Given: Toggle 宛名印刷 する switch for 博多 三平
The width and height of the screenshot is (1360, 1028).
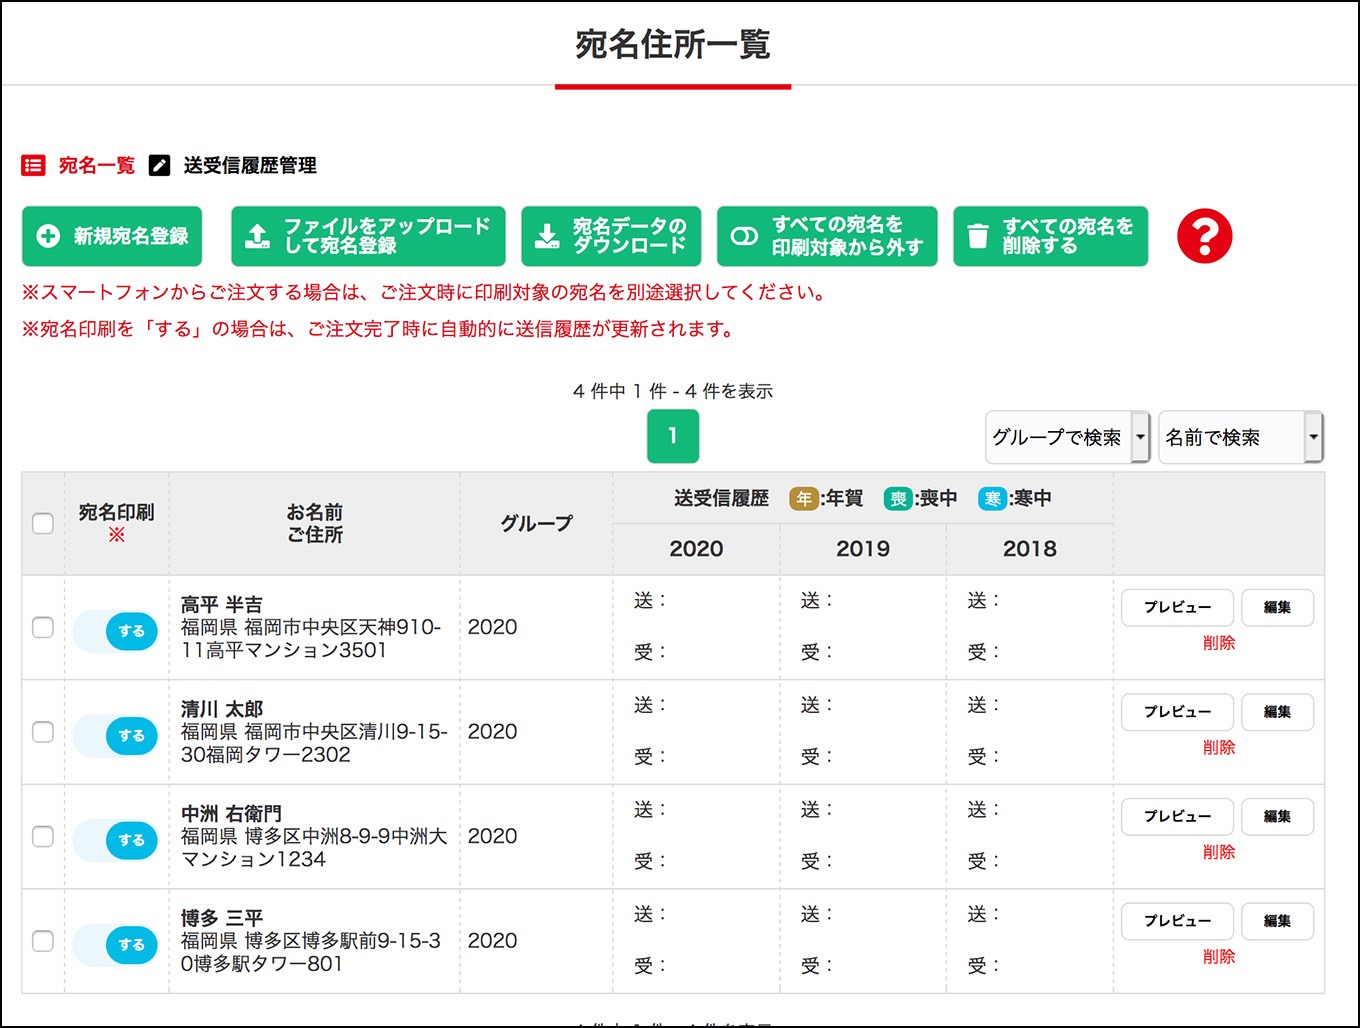Looking at the screenshot, I should pos(116,945).
